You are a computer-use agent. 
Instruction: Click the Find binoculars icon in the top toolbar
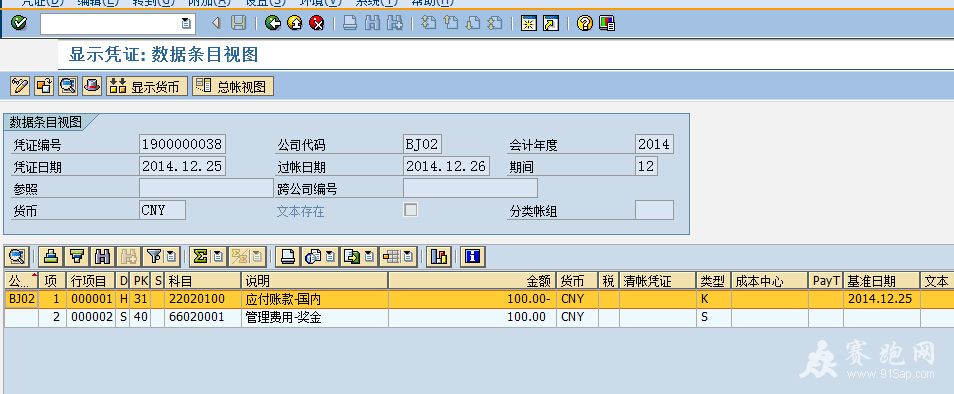372,24
